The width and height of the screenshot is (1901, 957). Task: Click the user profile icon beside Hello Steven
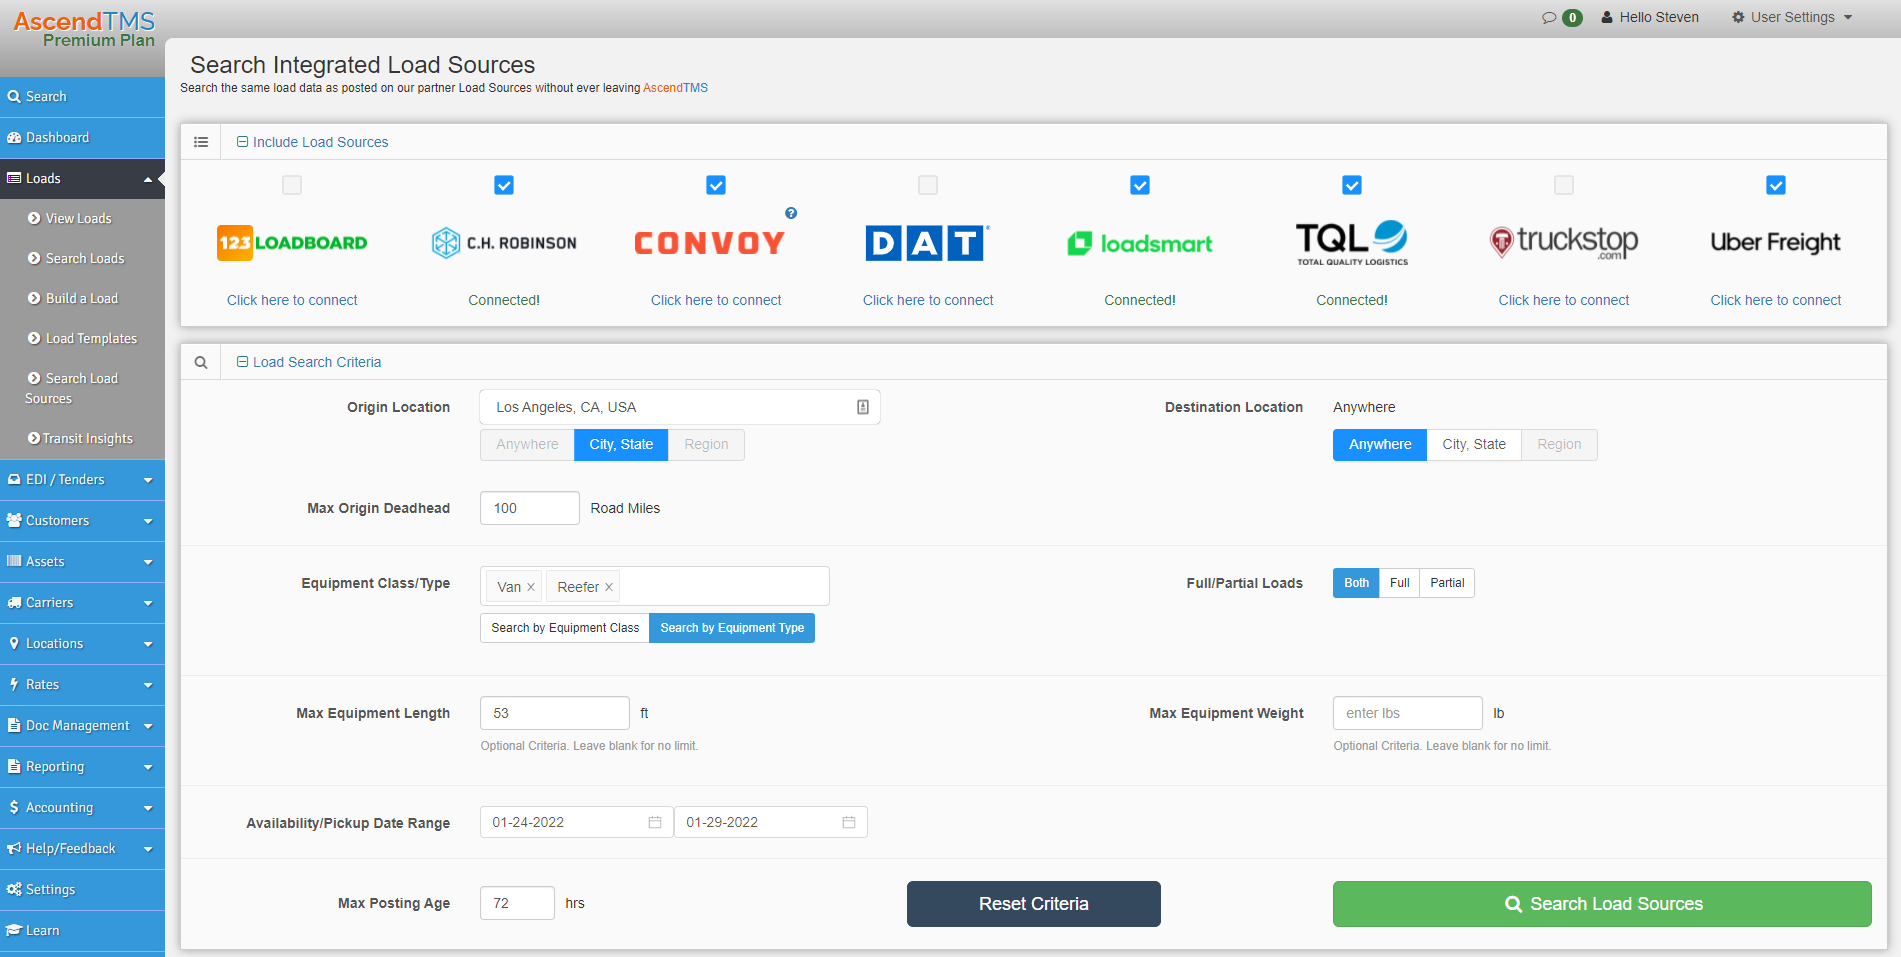click(x=1607, y=17)
